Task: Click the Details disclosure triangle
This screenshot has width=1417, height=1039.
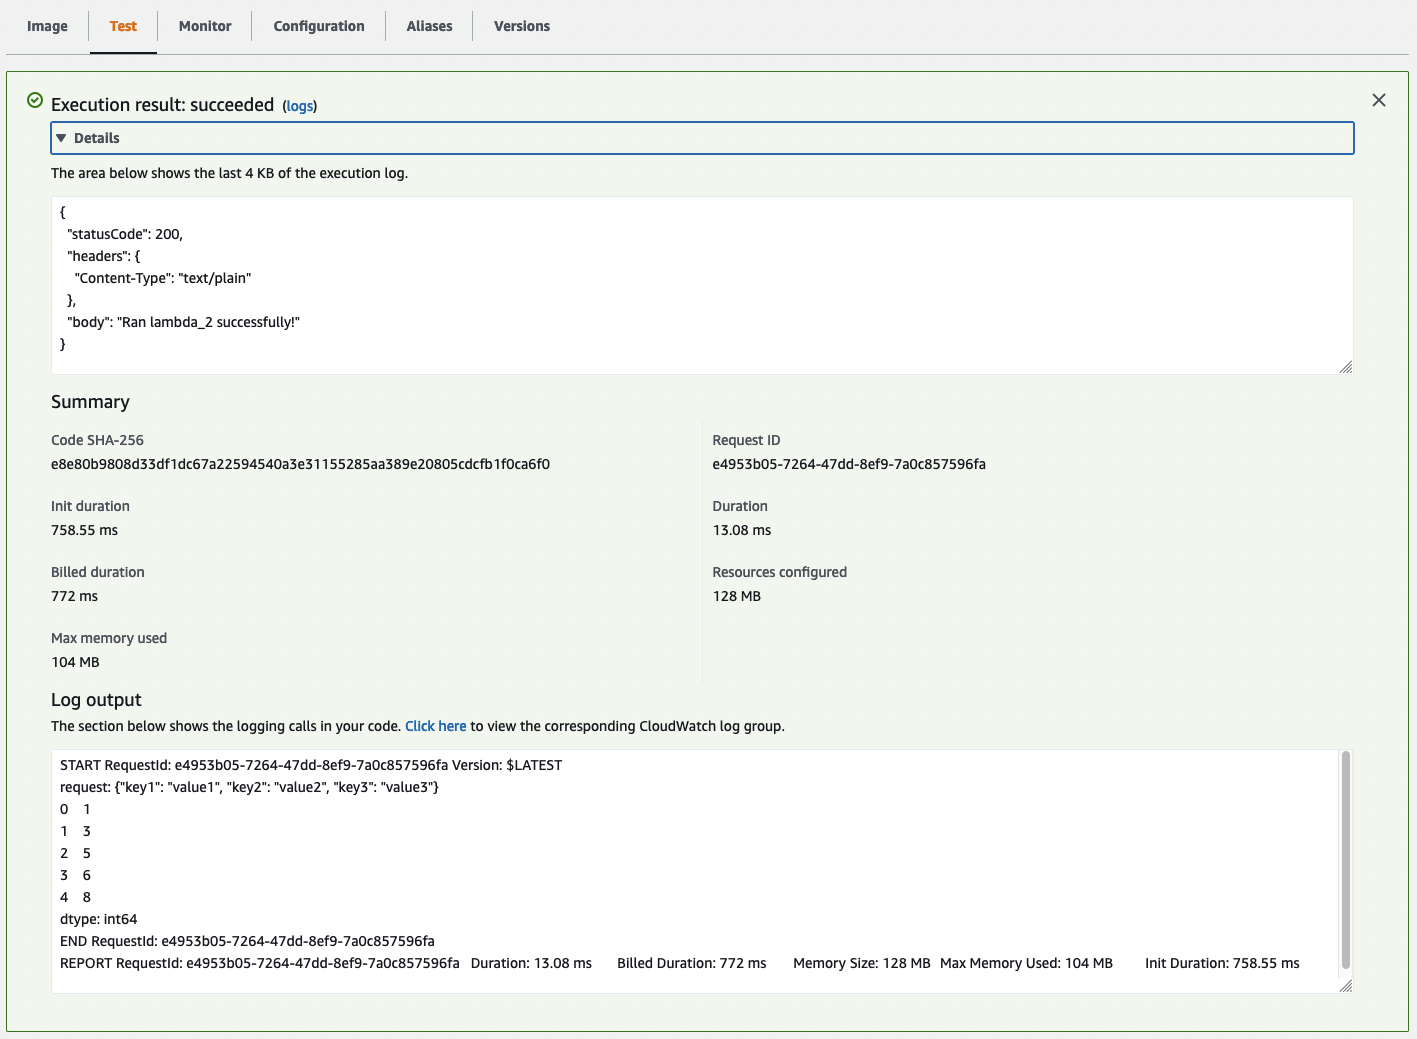Action: click(61, 137)
